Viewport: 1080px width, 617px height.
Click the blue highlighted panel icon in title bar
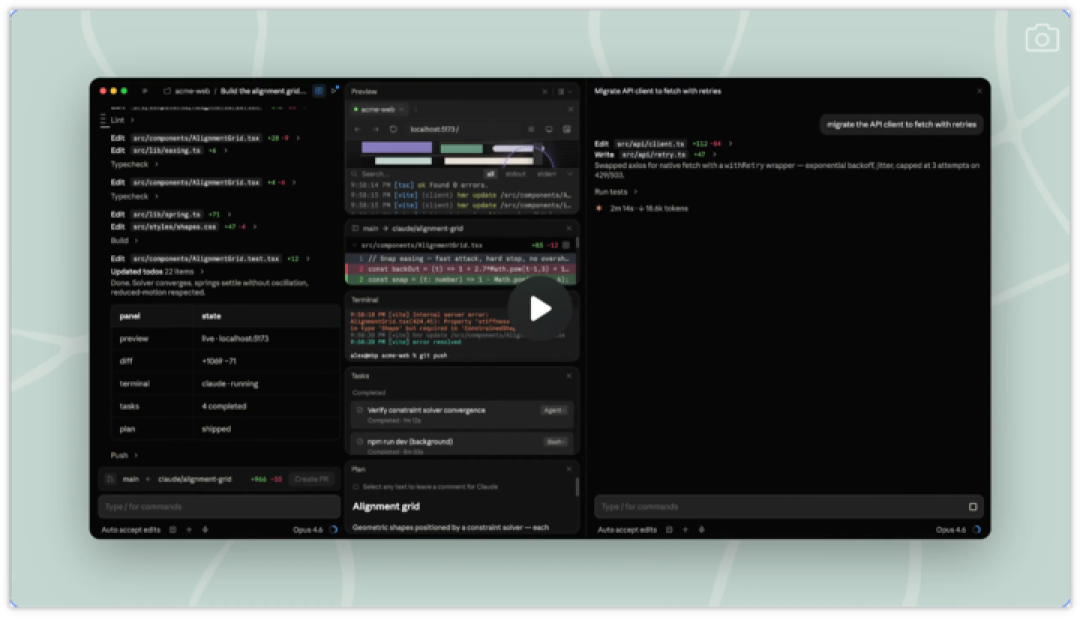pos(319,91)
